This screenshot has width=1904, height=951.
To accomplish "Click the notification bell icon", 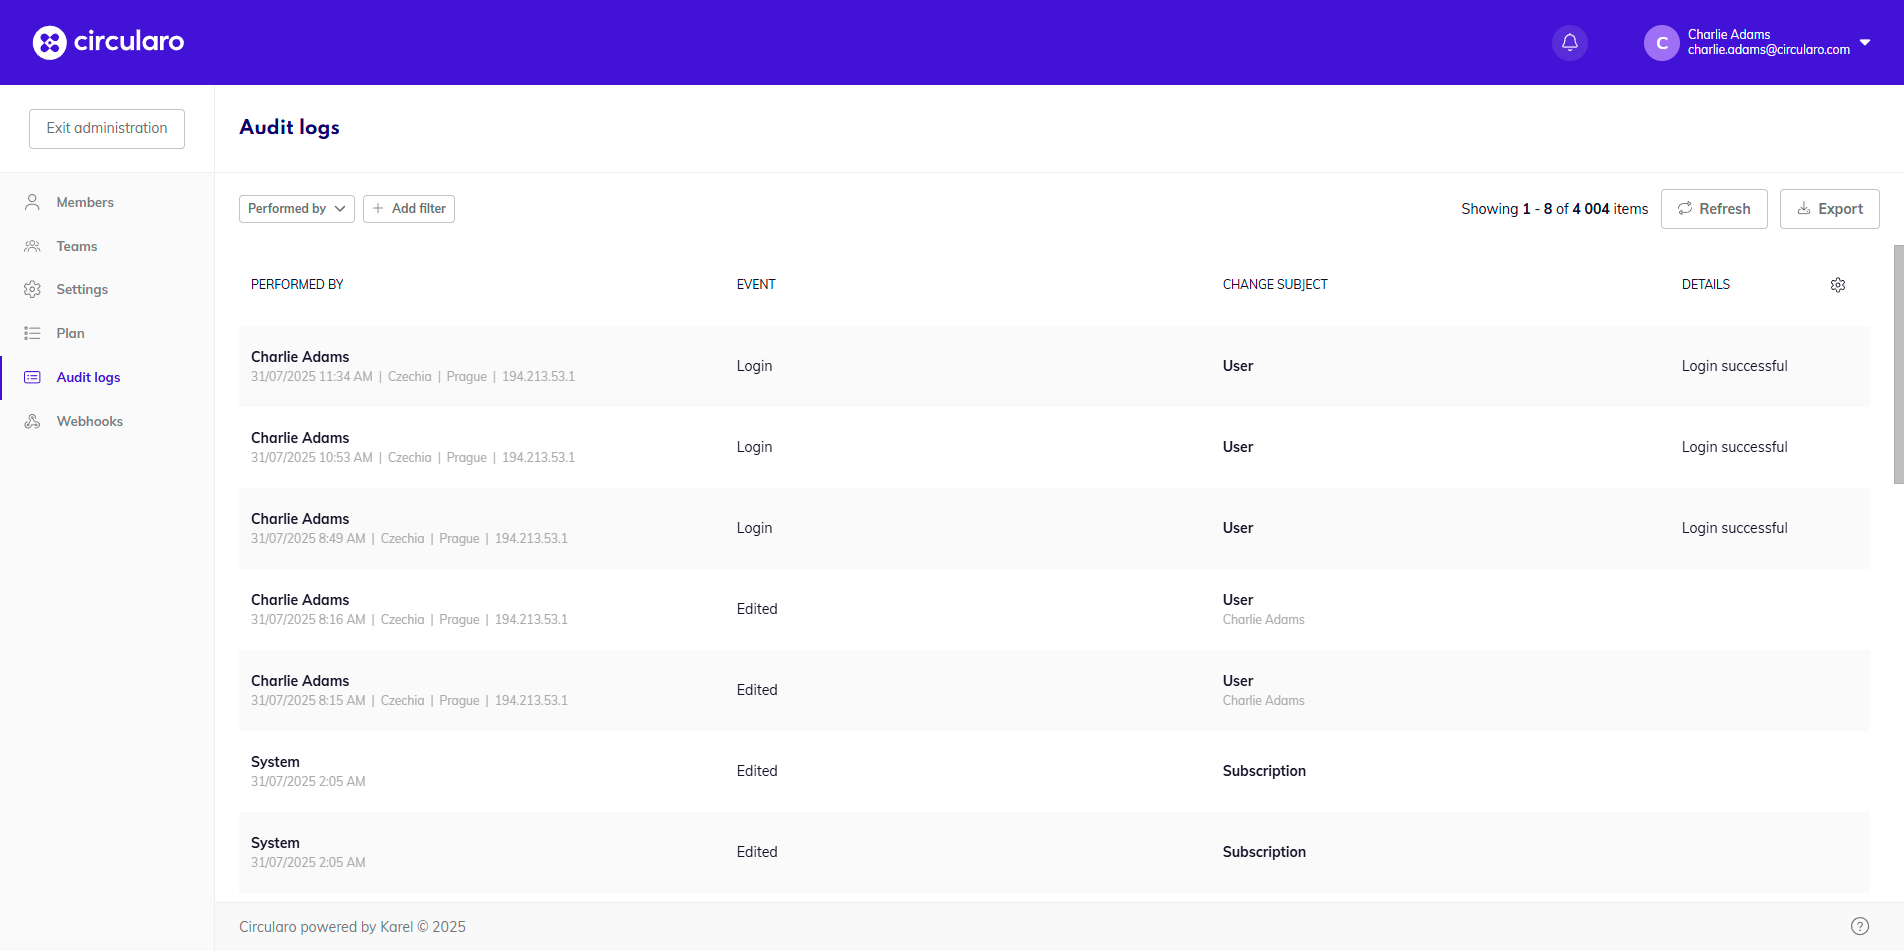I will (x=1569, y=42).
